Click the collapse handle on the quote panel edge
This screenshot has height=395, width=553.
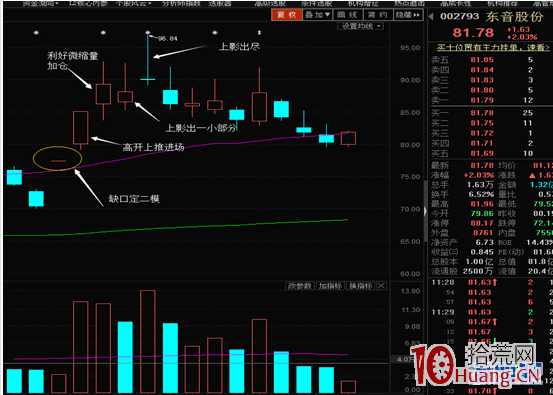[425, 211]
